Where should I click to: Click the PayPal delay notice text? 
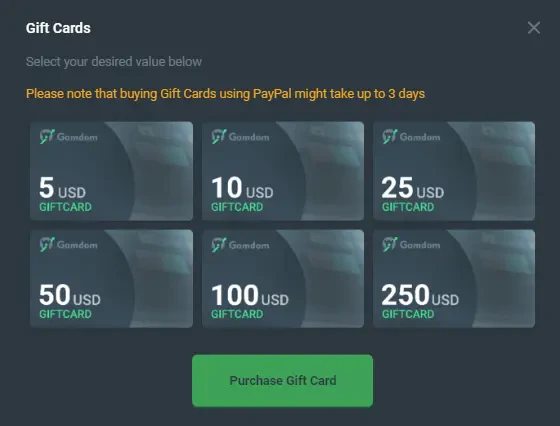click(x=225, y=94)
